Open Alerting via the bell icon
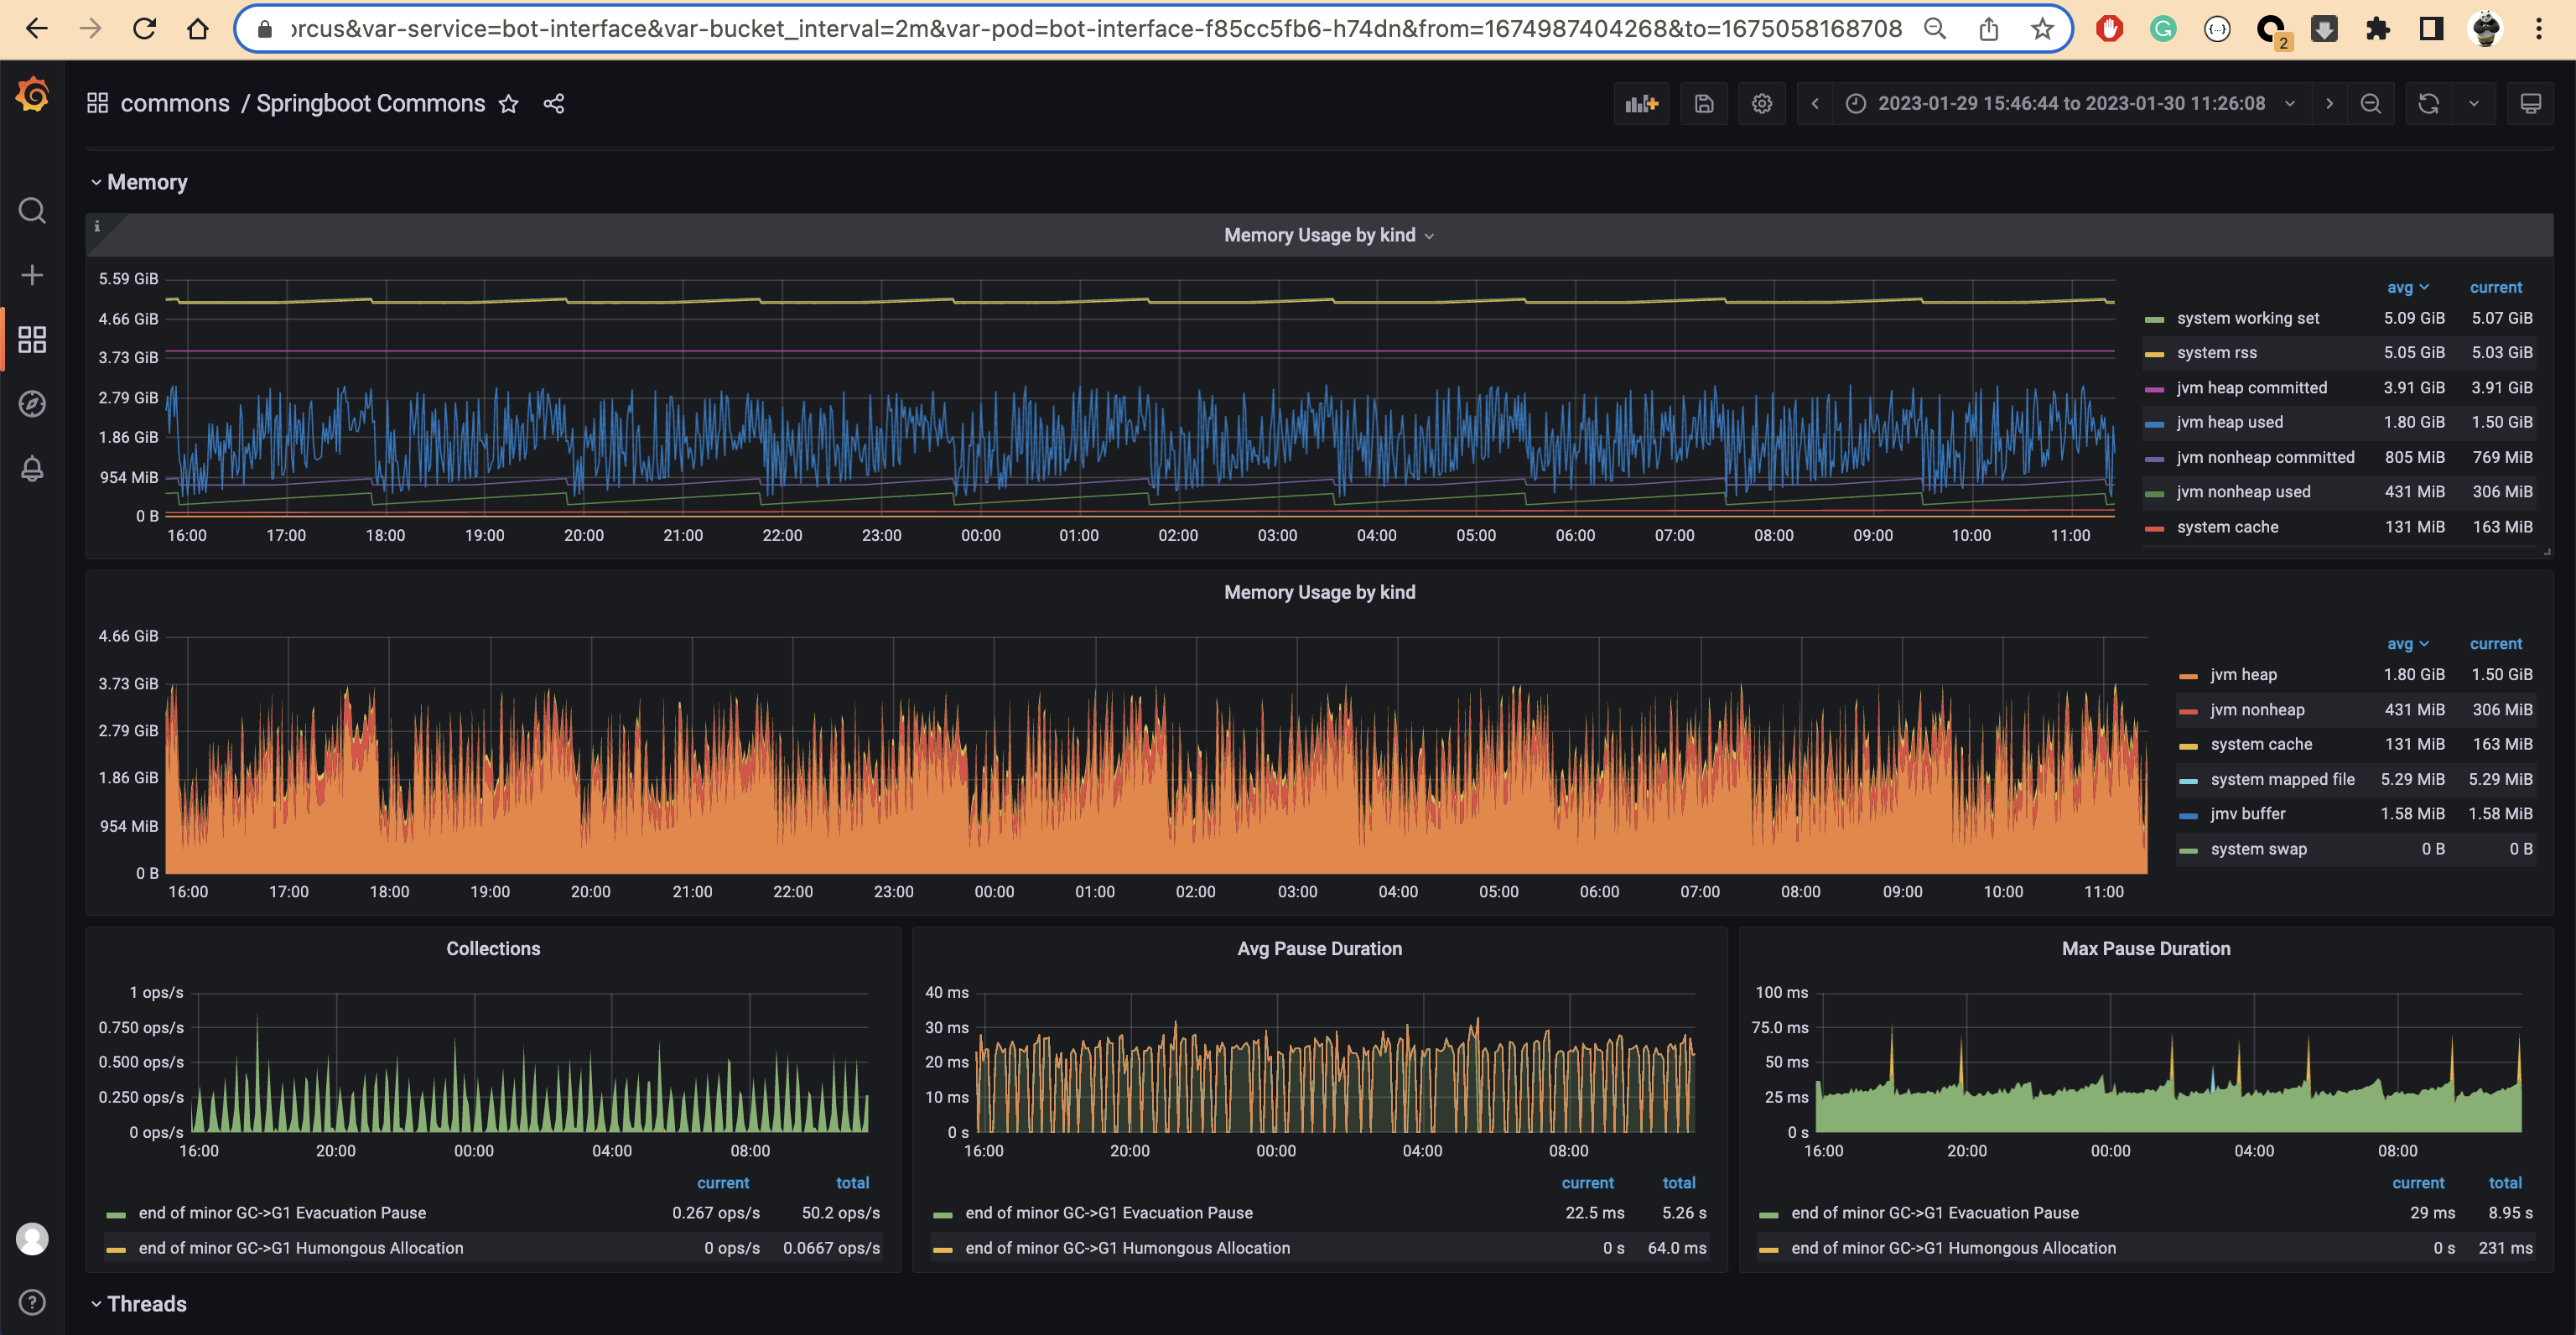The image size is (2576, 1335). [32, 469]
